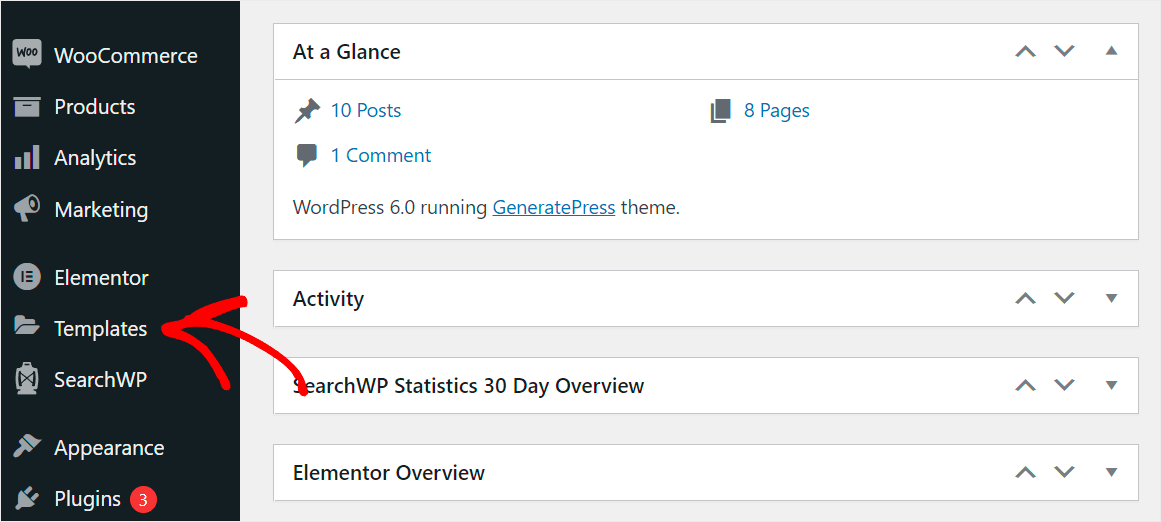Move the At a Glance widget up

1026,51
